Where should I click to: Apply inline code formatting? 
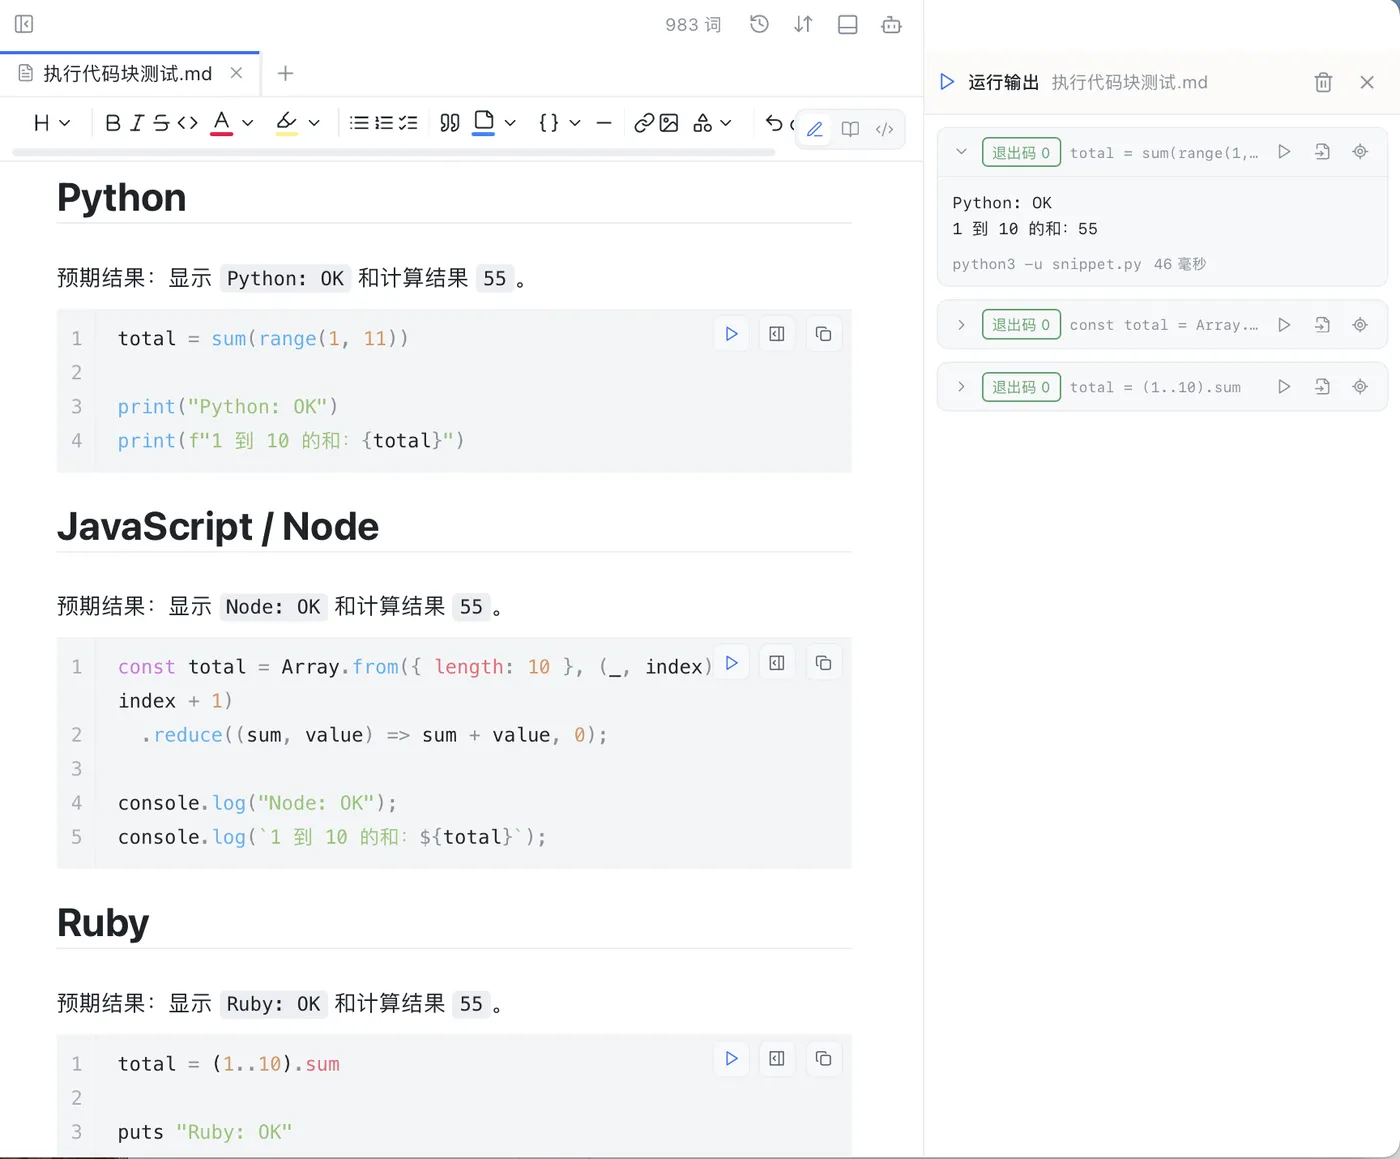pyautogui.click(x=187, y=123)
